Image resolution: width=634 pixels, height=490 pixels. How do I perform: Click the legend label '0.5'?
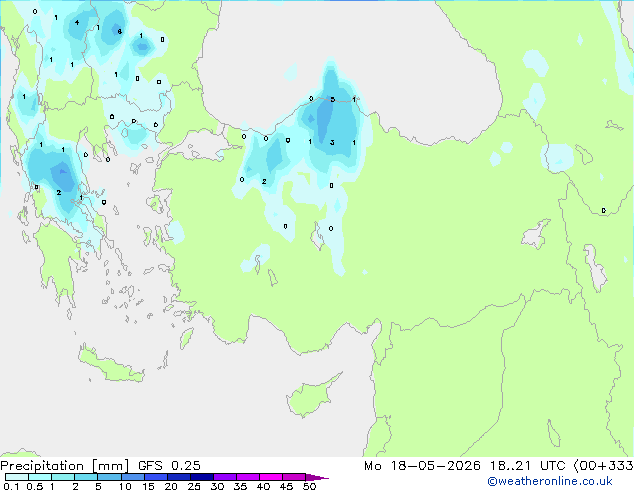point(34,486)
